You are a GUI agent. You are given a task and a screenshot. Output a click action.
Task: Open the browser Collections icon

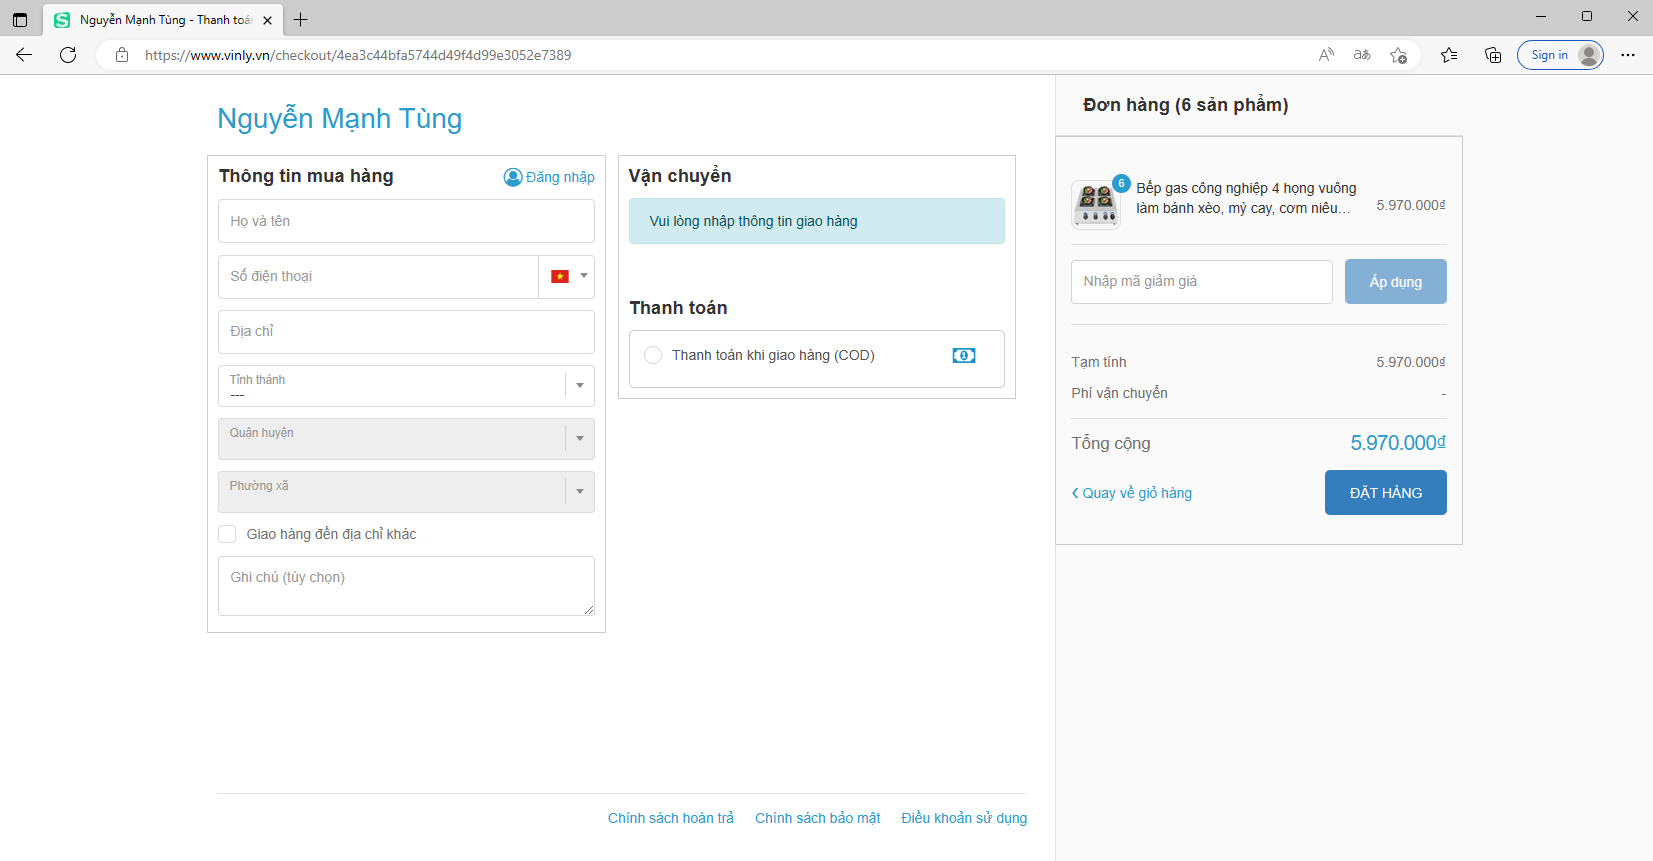tap(1493, 55)
